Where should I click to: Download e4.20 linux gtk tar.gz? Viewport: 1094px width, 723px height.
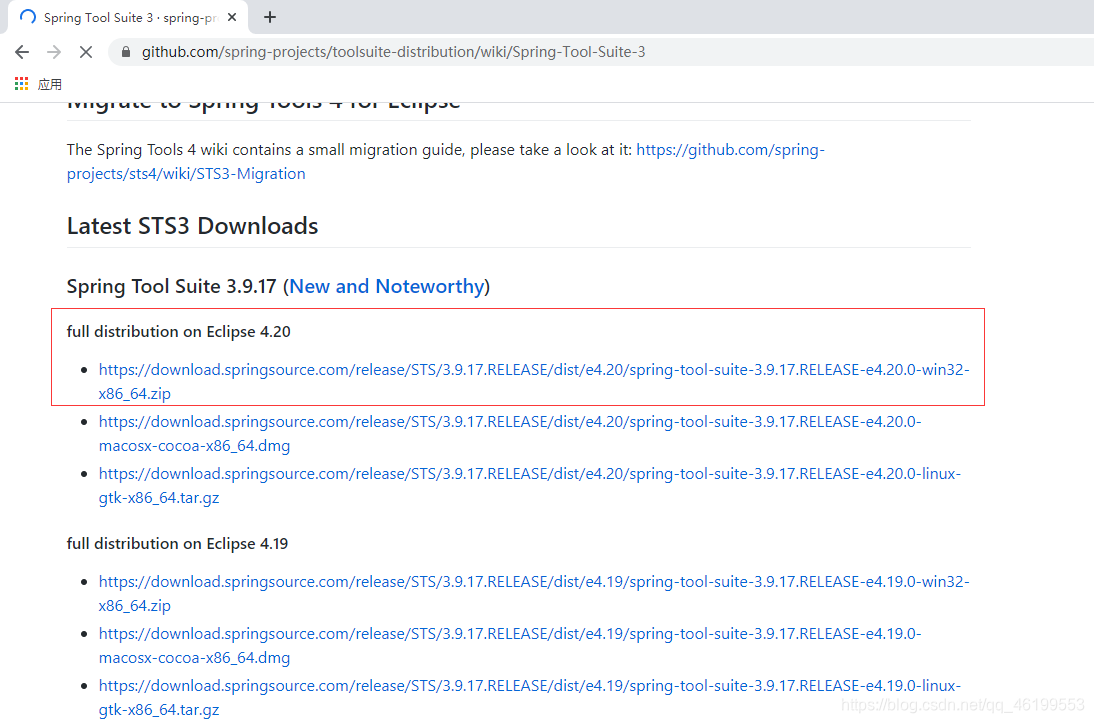click(530, 486)
